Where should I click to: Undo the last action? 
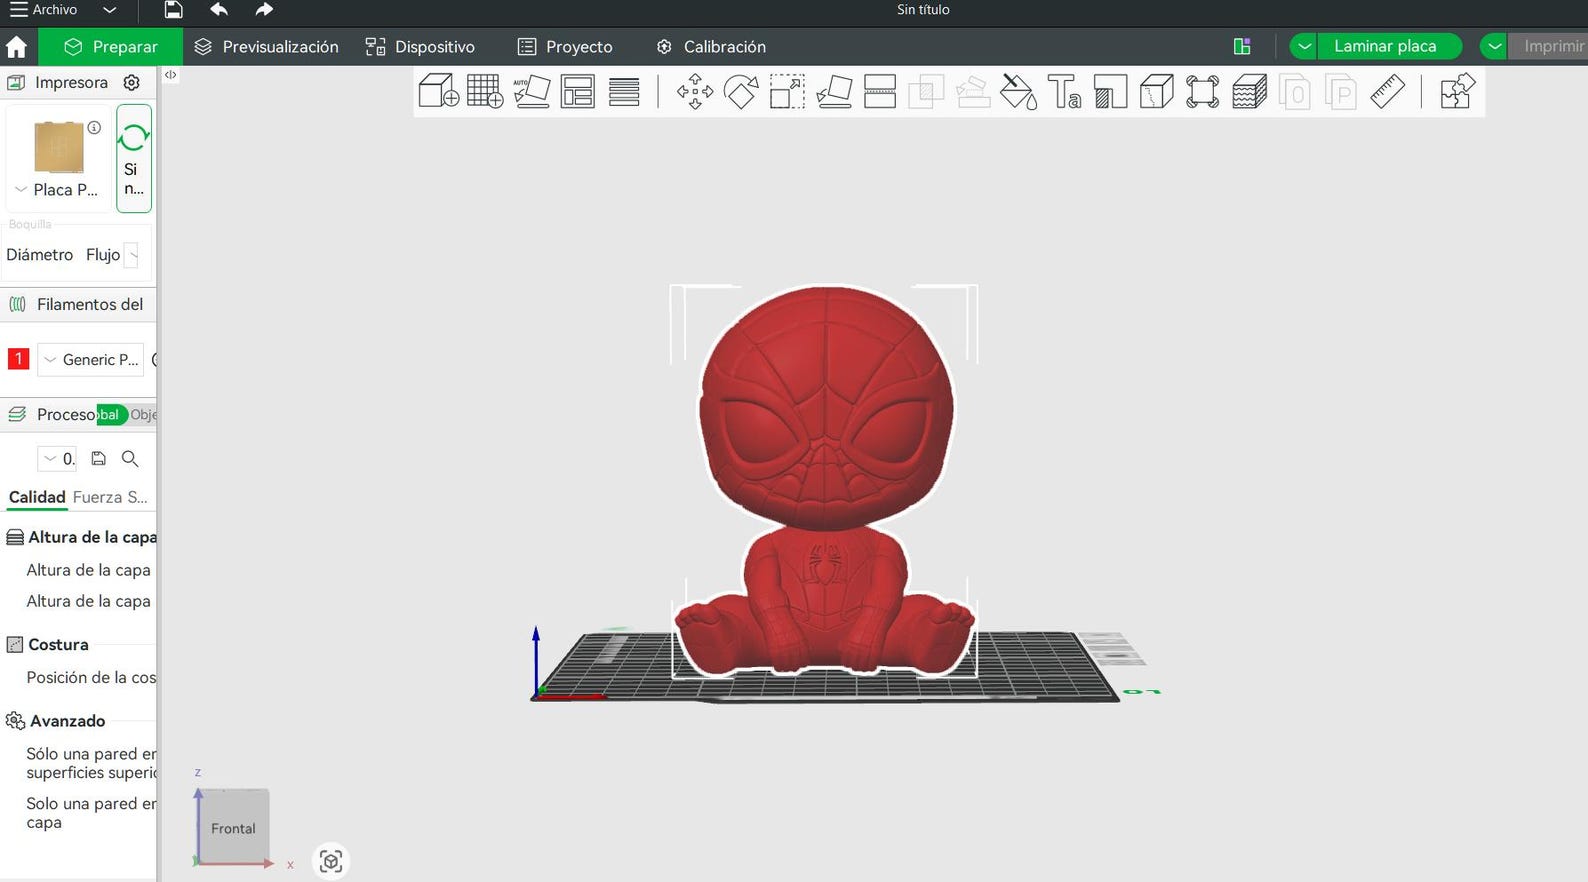tap(219, 10)
